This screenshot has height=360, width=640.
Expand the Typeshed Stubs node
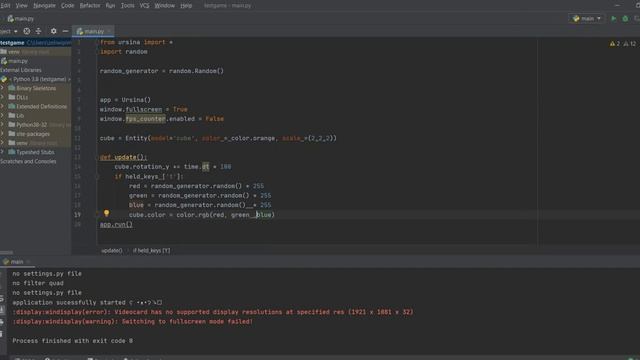click(x=2, y=152)
